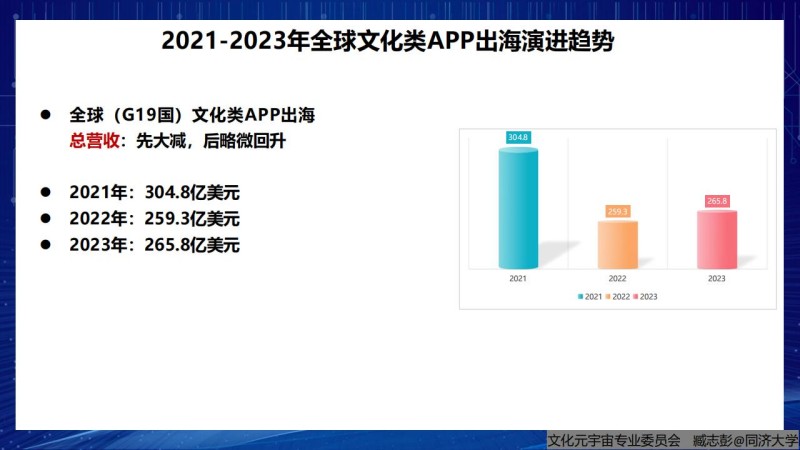This screenshot has width=800, height=450.
Task: Click the pink 2023 bar in chart
Action: (x=717, y=239)
